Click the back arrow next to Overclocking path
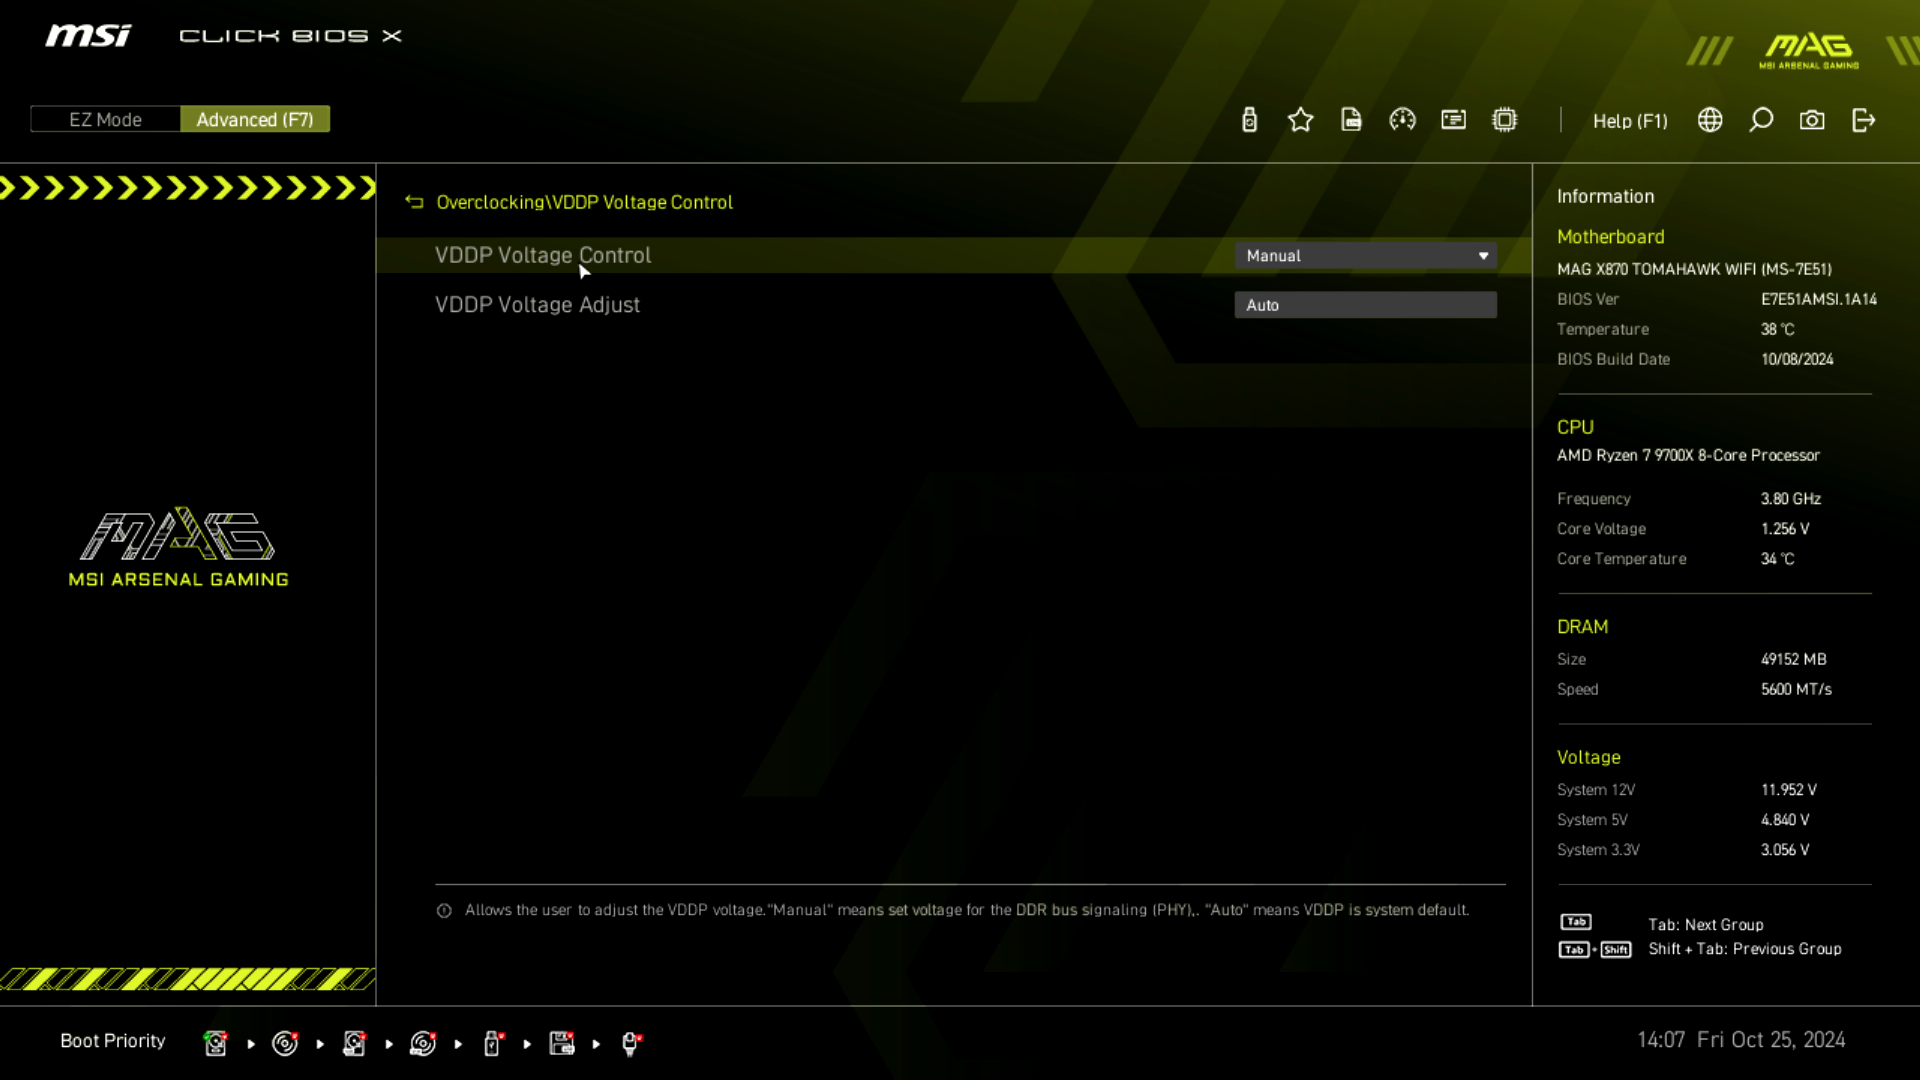This screenshot has width=1920, height=1080. click(x=414, y=202)
